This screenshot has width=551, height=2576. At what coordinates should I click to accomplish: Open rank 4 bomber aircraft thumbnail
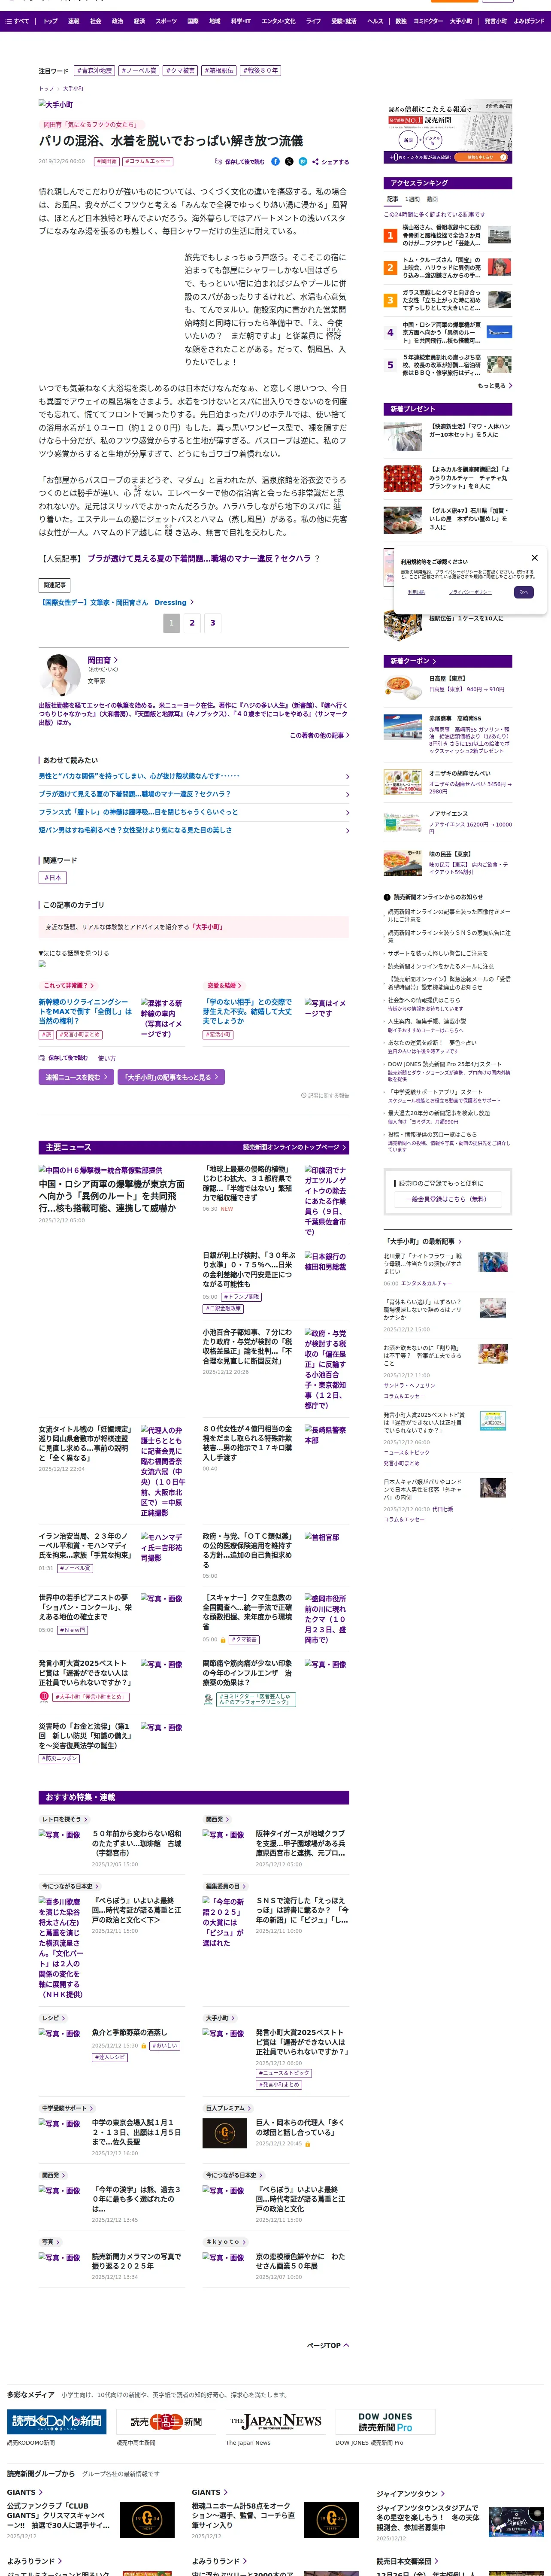[x=499, y=332]
